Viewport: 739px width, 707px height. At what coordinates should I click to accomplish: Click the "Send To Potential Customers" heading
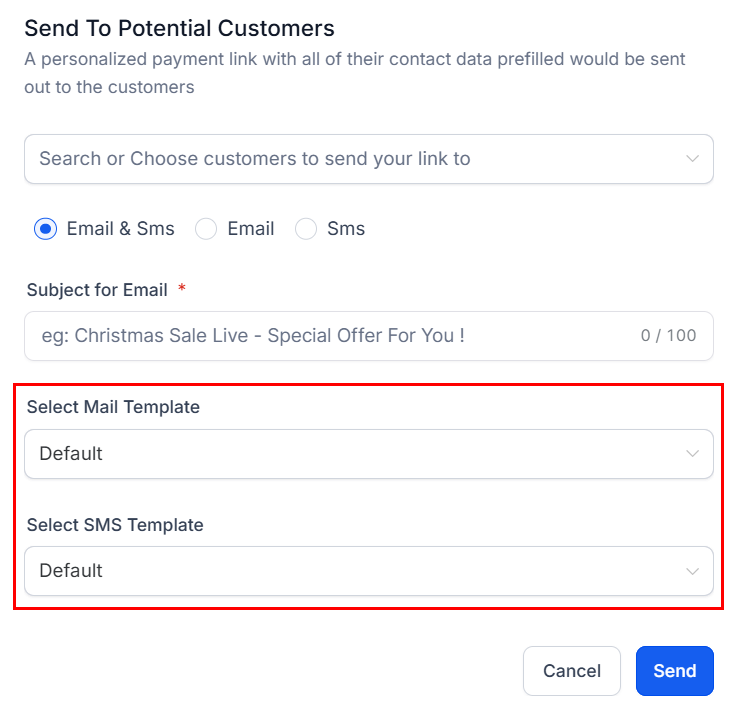pyautogui.click(x=179, y=28)
